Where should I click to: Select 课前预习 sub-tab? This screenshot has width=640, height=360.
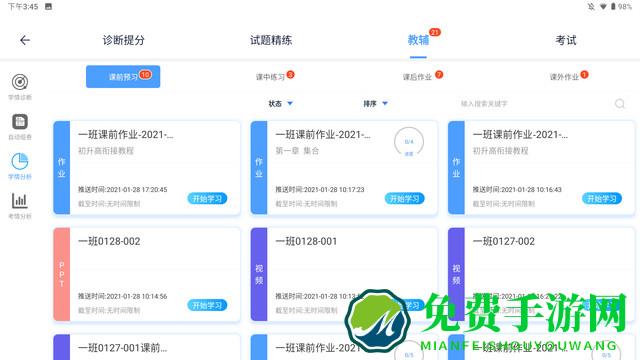[123, 77]
